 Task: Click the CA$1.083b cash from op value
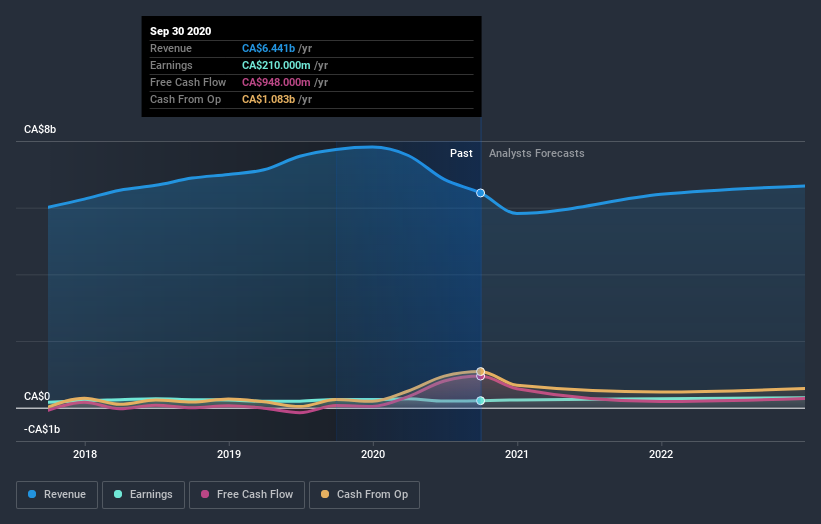click(268, 99)
